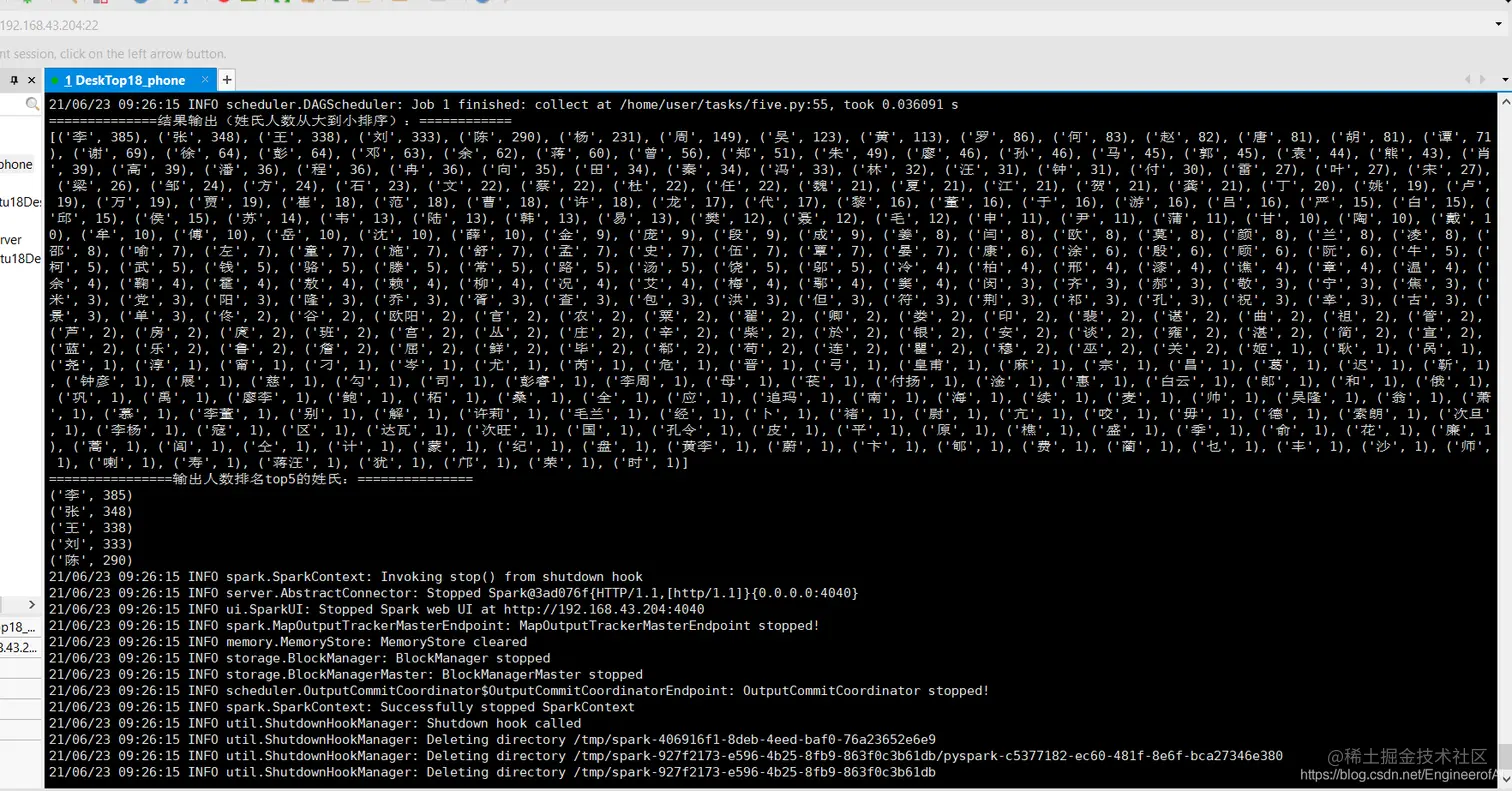Click 'Successfully stopped SparkContext' log line

(x=341, y=707)
